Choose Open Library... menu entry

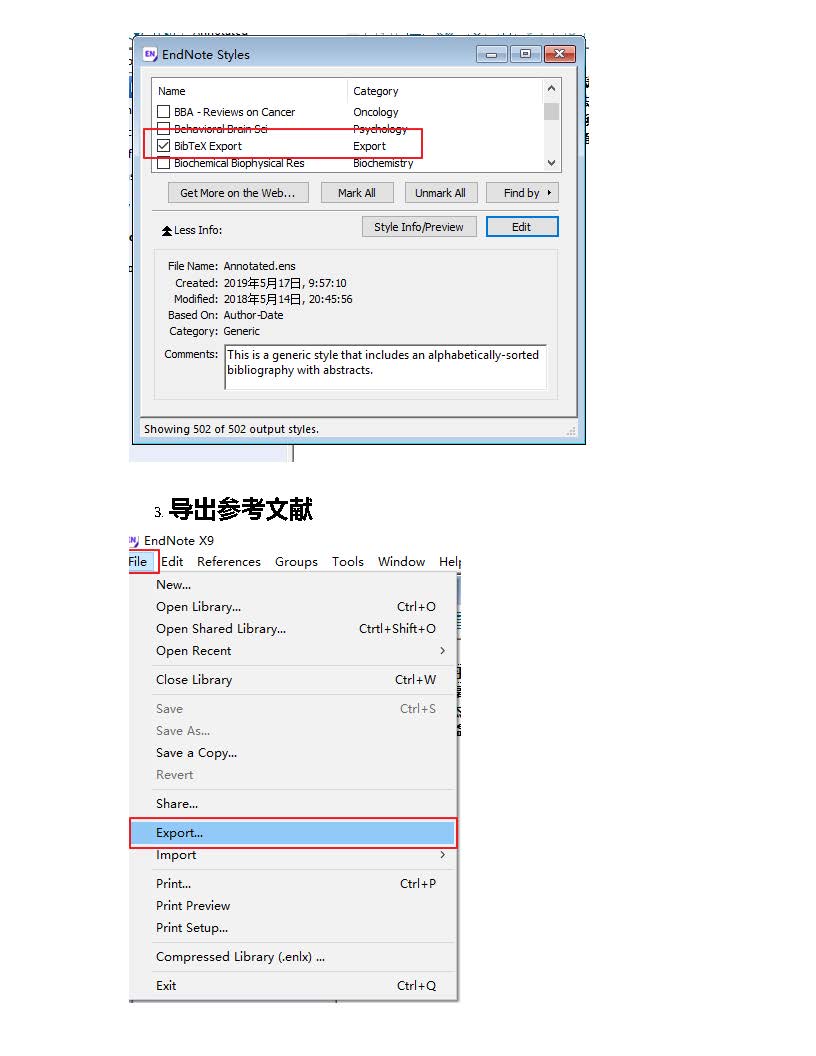point(293,607)
